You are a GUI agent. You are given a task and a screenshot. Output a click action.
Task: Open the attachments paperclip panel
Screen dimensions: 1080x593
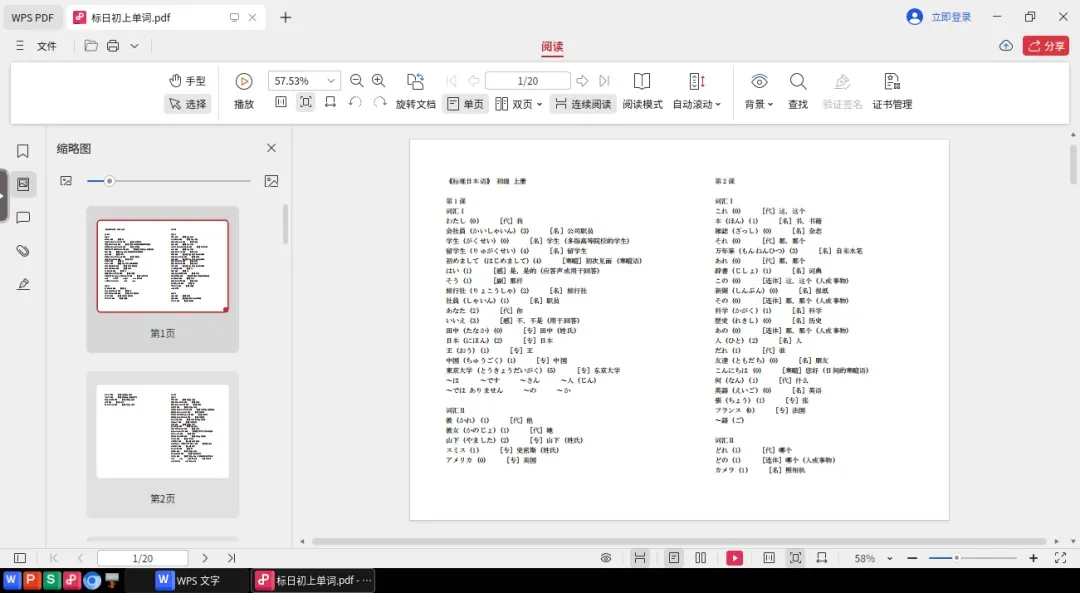click(x=23, y=251)
